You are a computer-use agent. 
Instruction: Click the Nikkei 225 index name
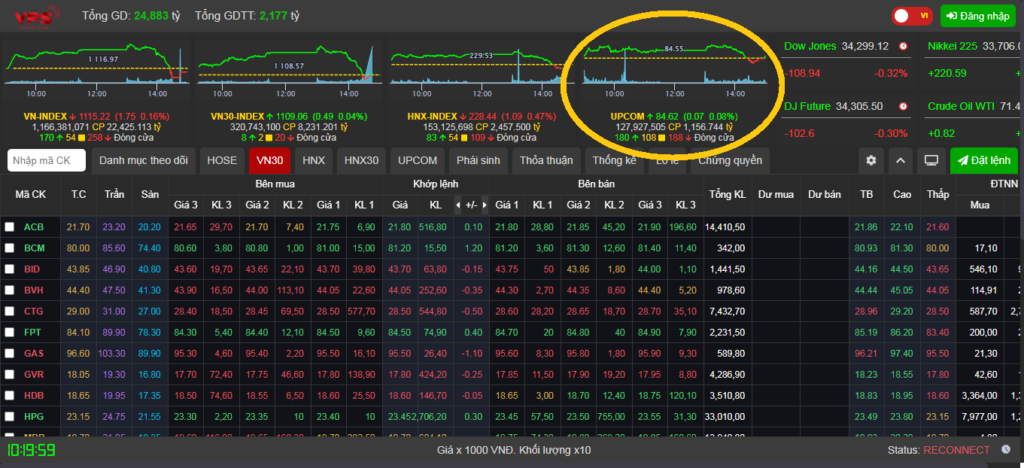[953, 46]
